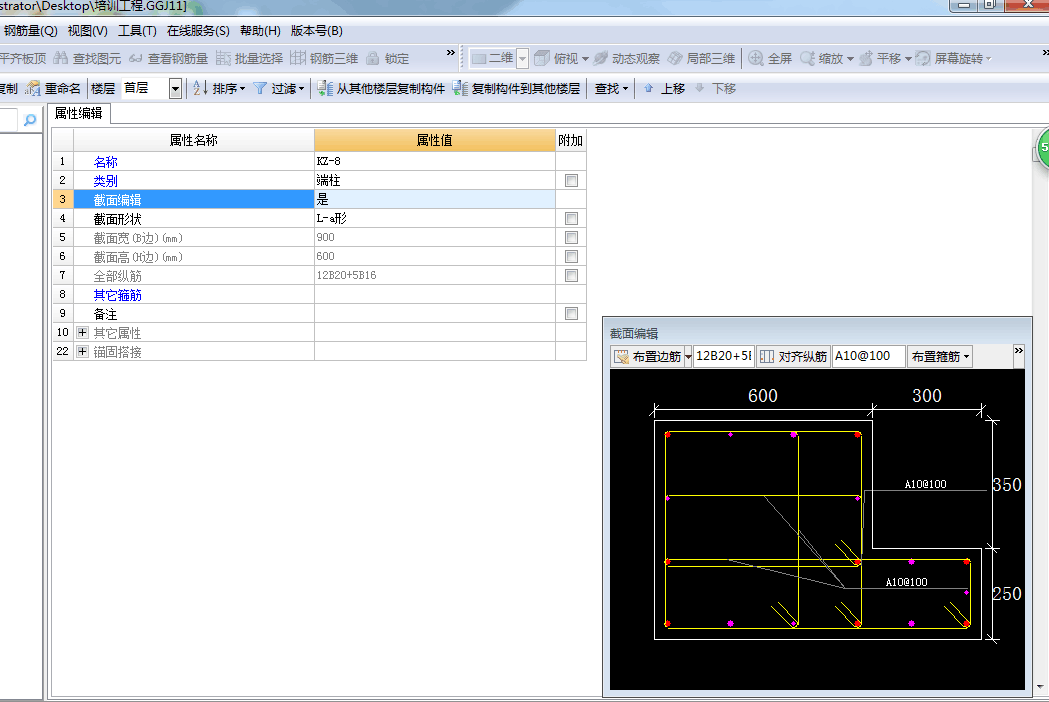The width and height of the screenshot is (1049, 702).
Task: Open 钢筋量(Q) menu
Action: pos(31,31)
